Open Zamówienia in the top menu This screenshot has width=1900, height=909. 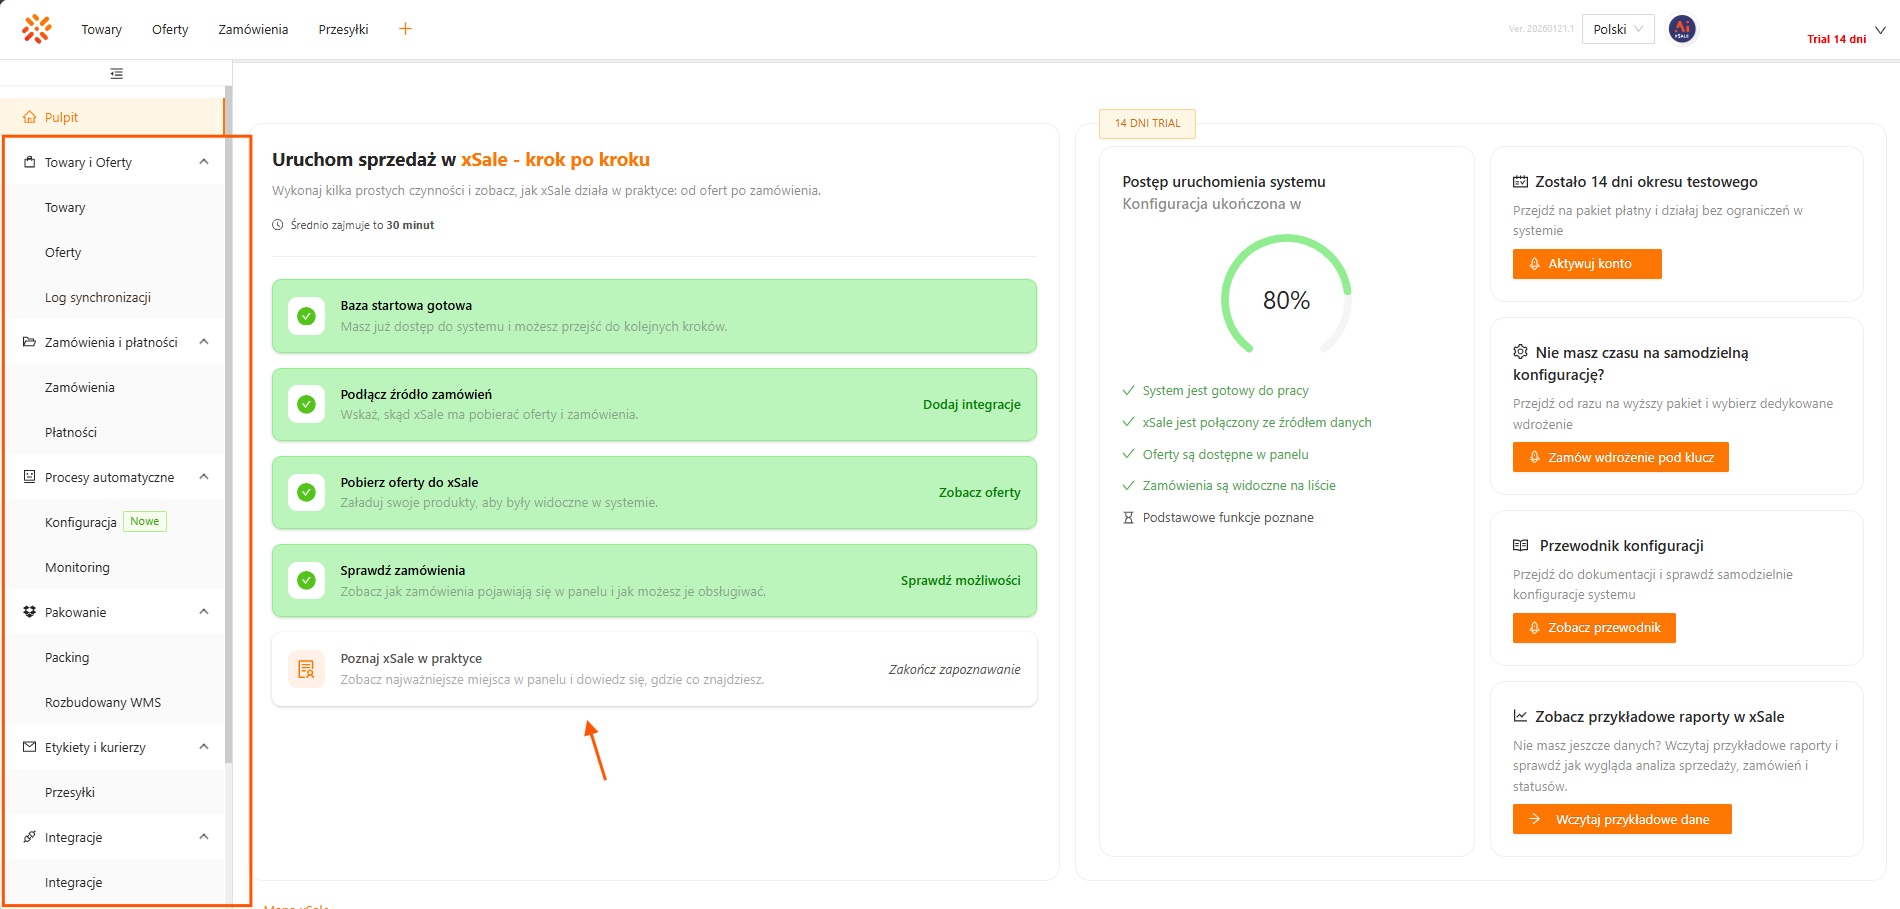(253, 29)
